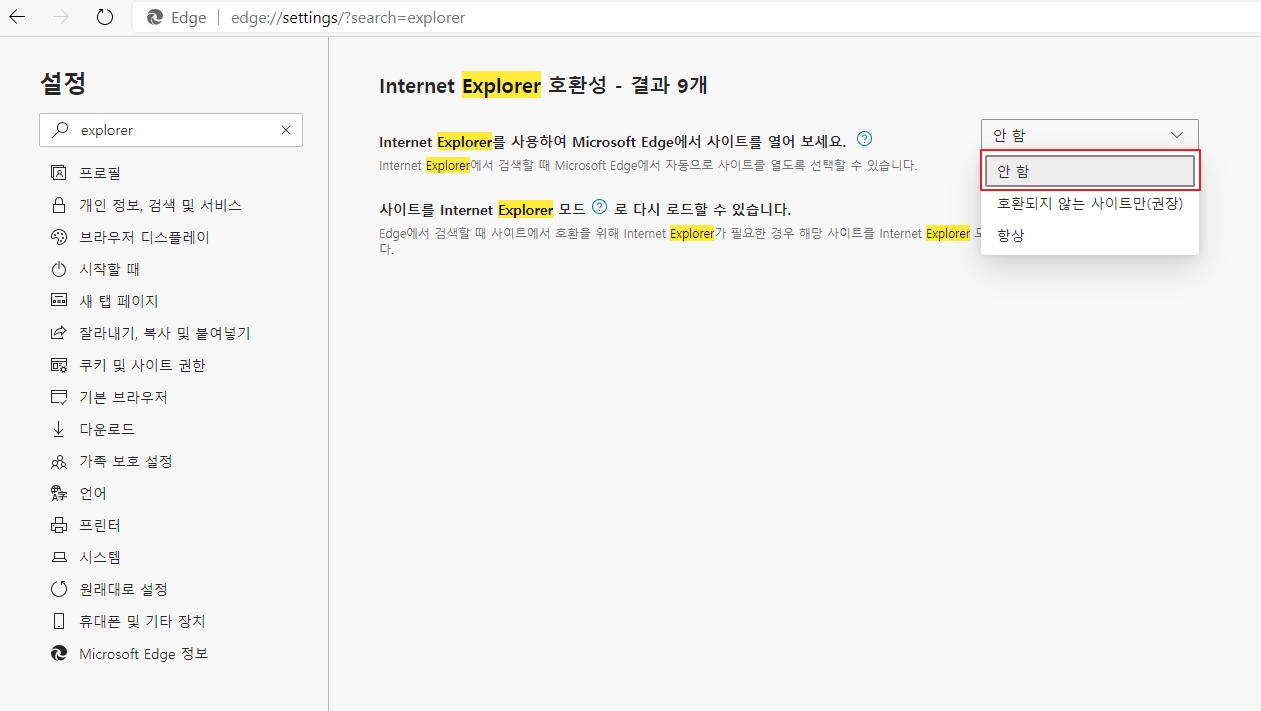
Task: Click the page refresh icon
Action: [105, 17]
